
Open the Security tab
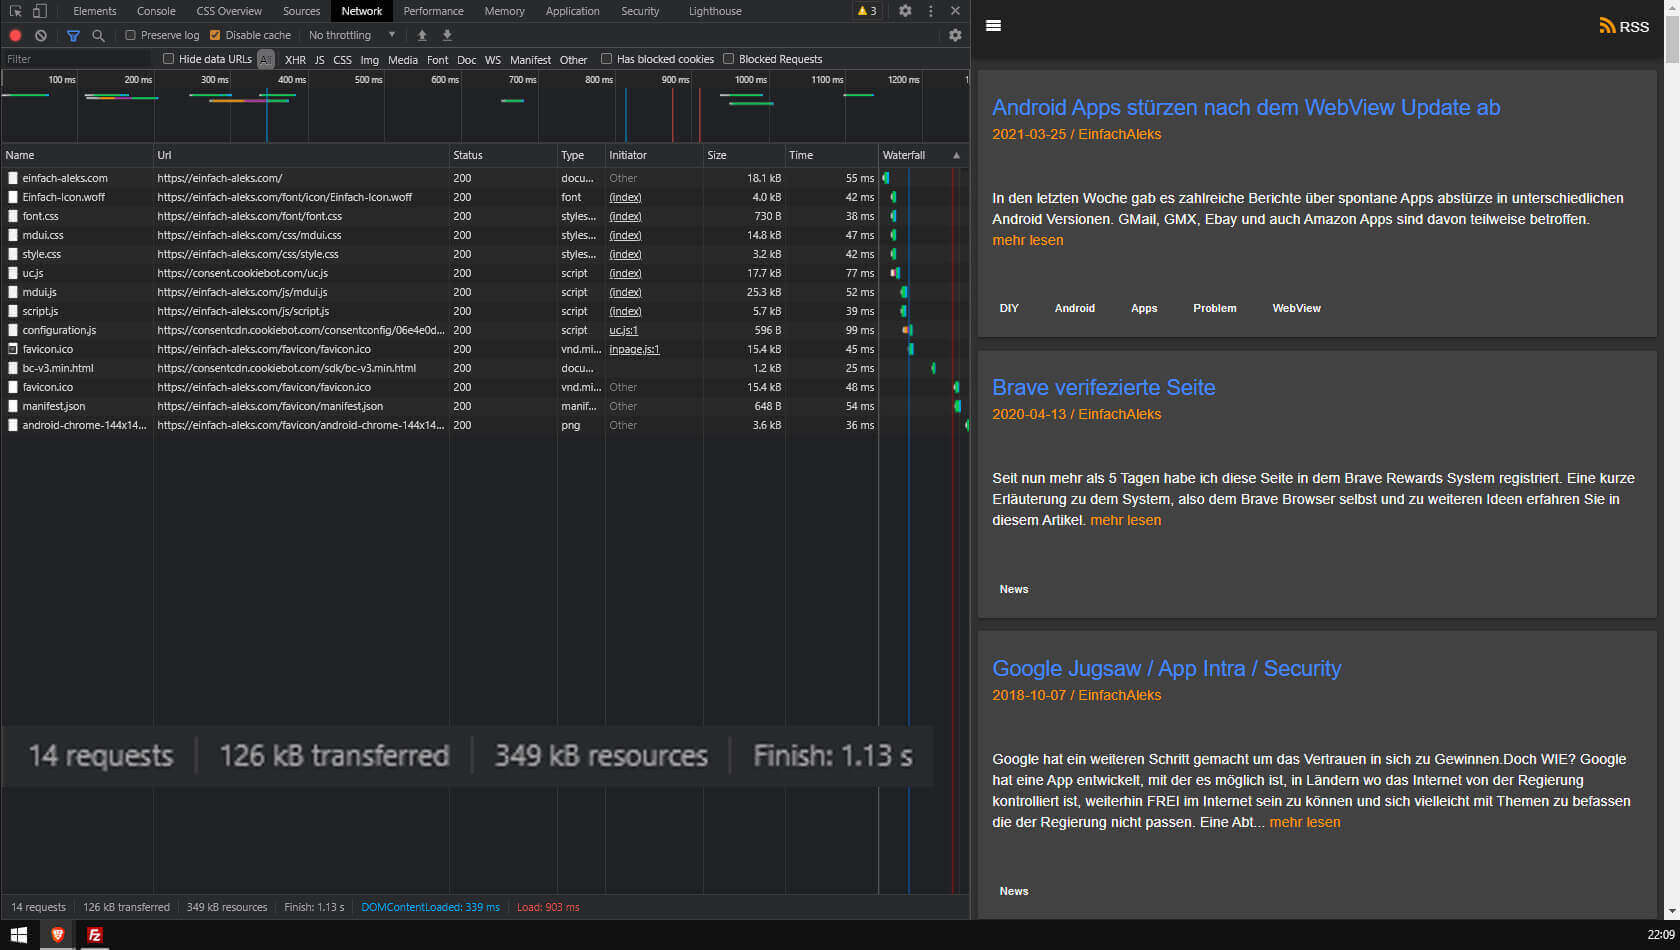640,11
